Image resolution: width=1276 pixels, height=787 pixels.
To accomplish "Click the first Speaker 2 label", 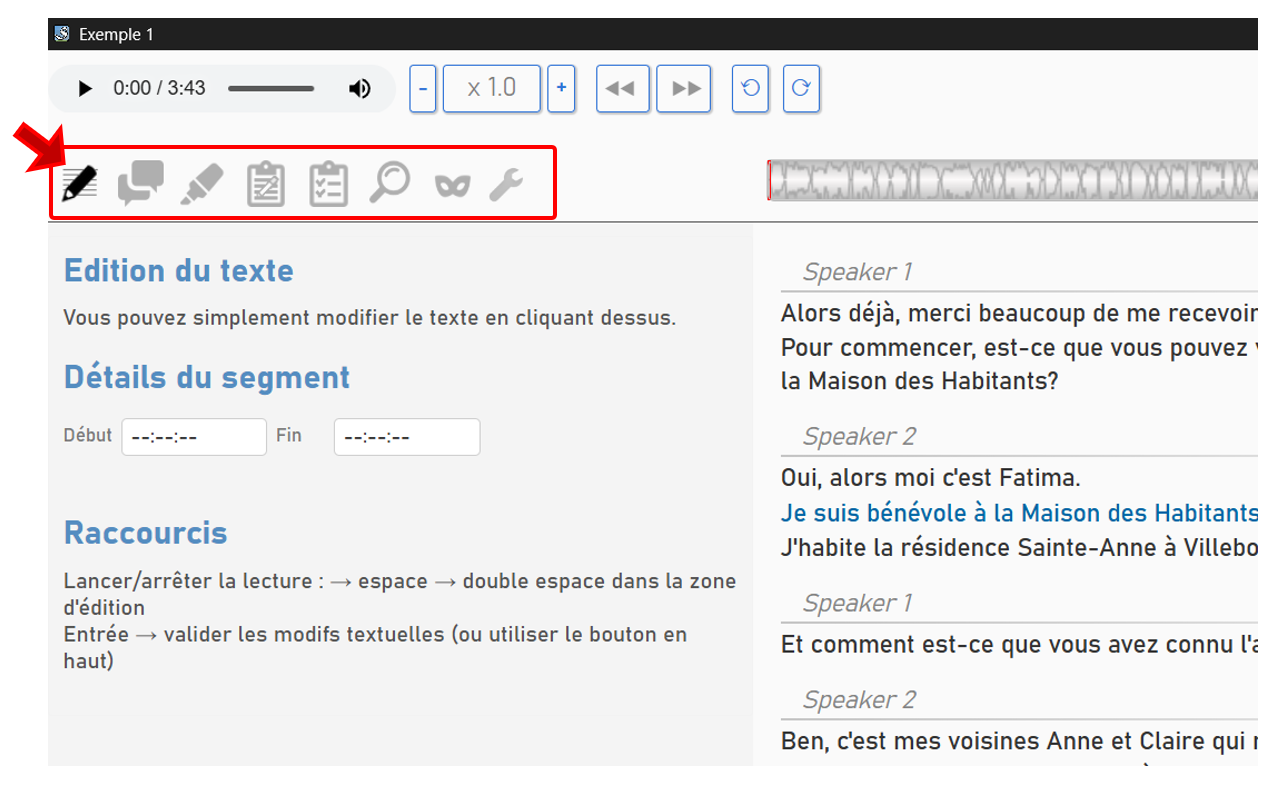I will click(859, 437).
